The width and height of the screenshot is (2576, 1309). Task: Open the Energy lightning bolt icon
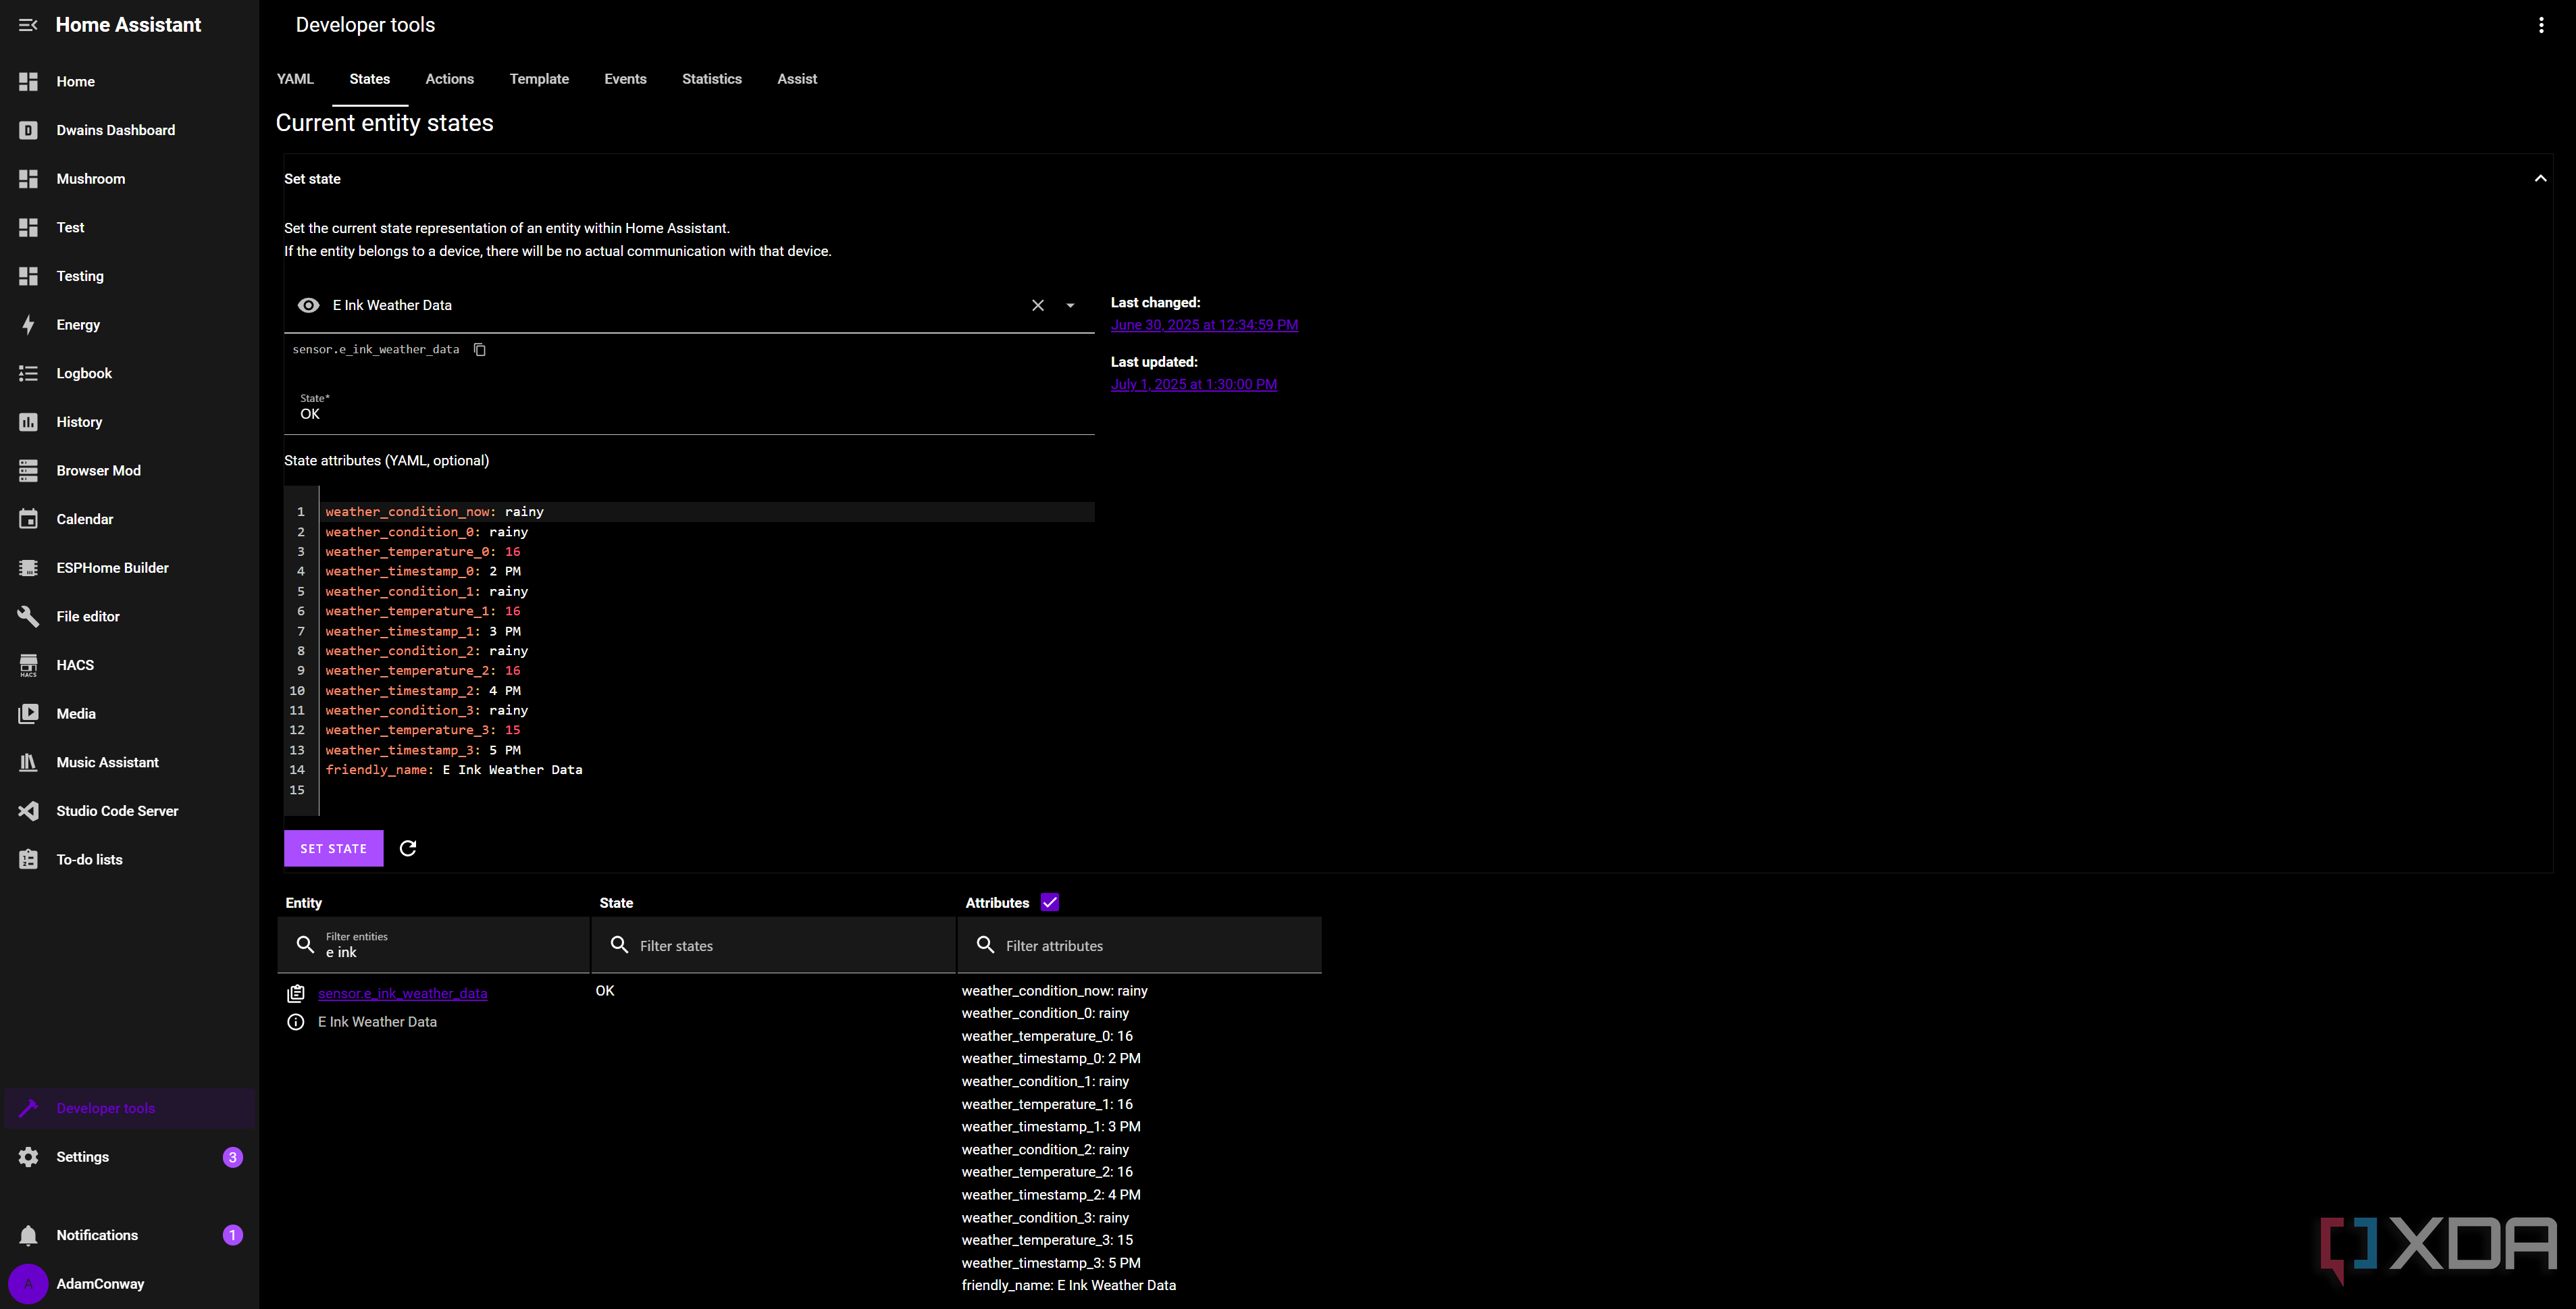coord(28,324)
